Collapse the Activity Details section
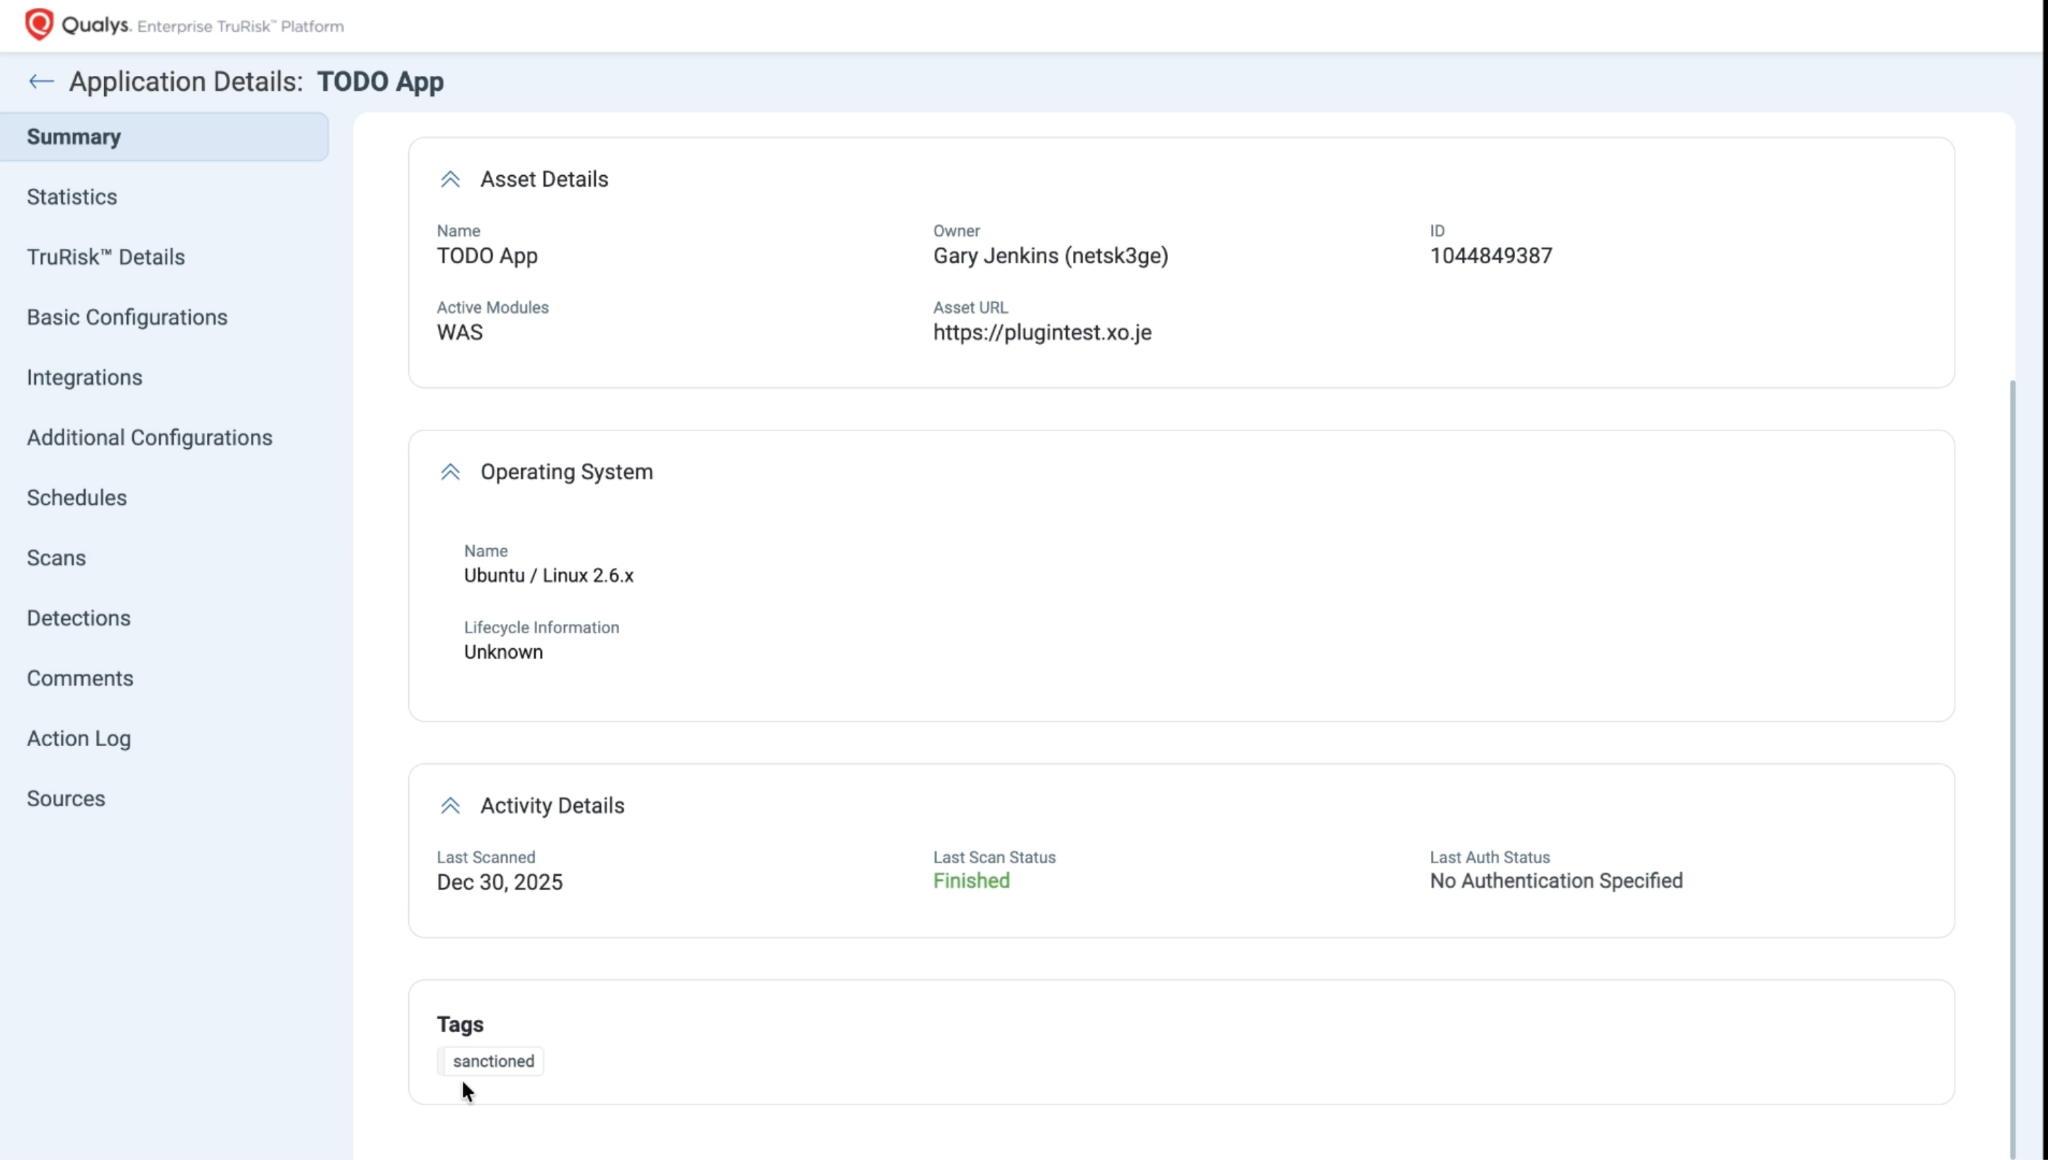 [x=450, y=806]
